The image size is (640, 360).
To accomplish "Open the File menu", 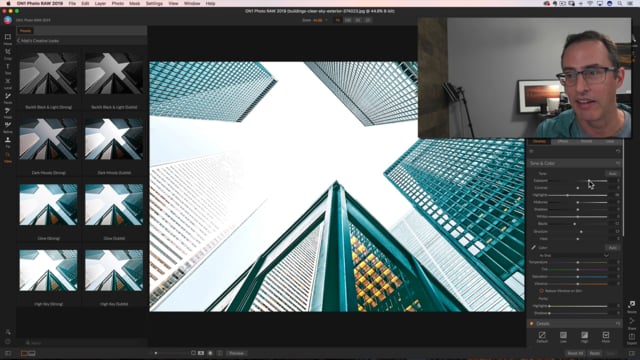I will tap(72, 3).
